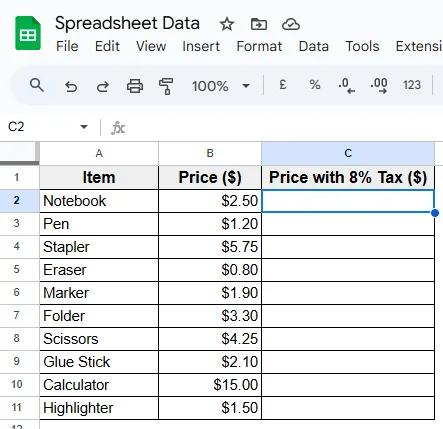The image size is (443, 429).
Task: Click the Price with 8% Tax header
Action: (348, 177)
